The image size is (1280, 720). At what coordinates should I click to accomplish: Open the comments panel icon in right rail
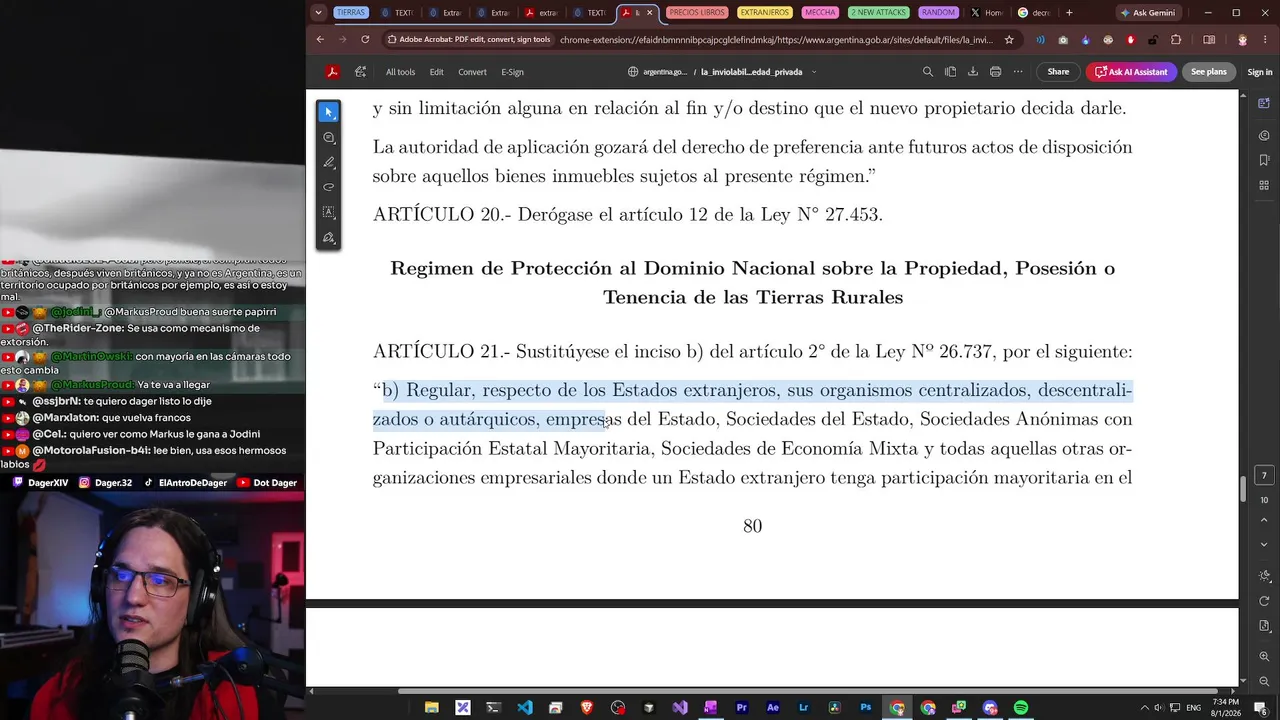[x=1264, y=133]
